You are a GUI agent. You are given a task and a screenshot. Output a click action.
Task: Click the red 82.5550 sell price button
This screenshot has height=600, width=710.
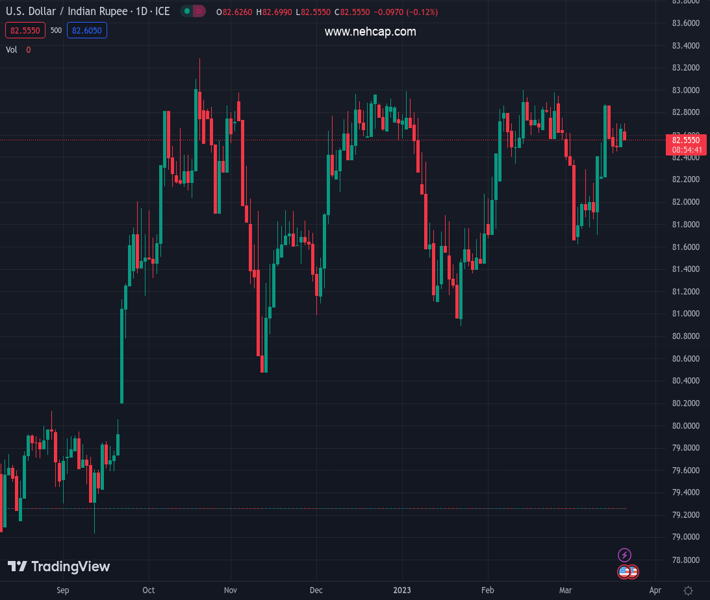pyautogui.click(x=25, y=30)
